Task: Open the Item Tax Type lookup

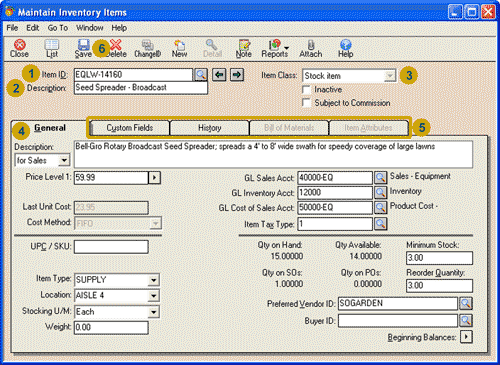Action: click(380, 224)
